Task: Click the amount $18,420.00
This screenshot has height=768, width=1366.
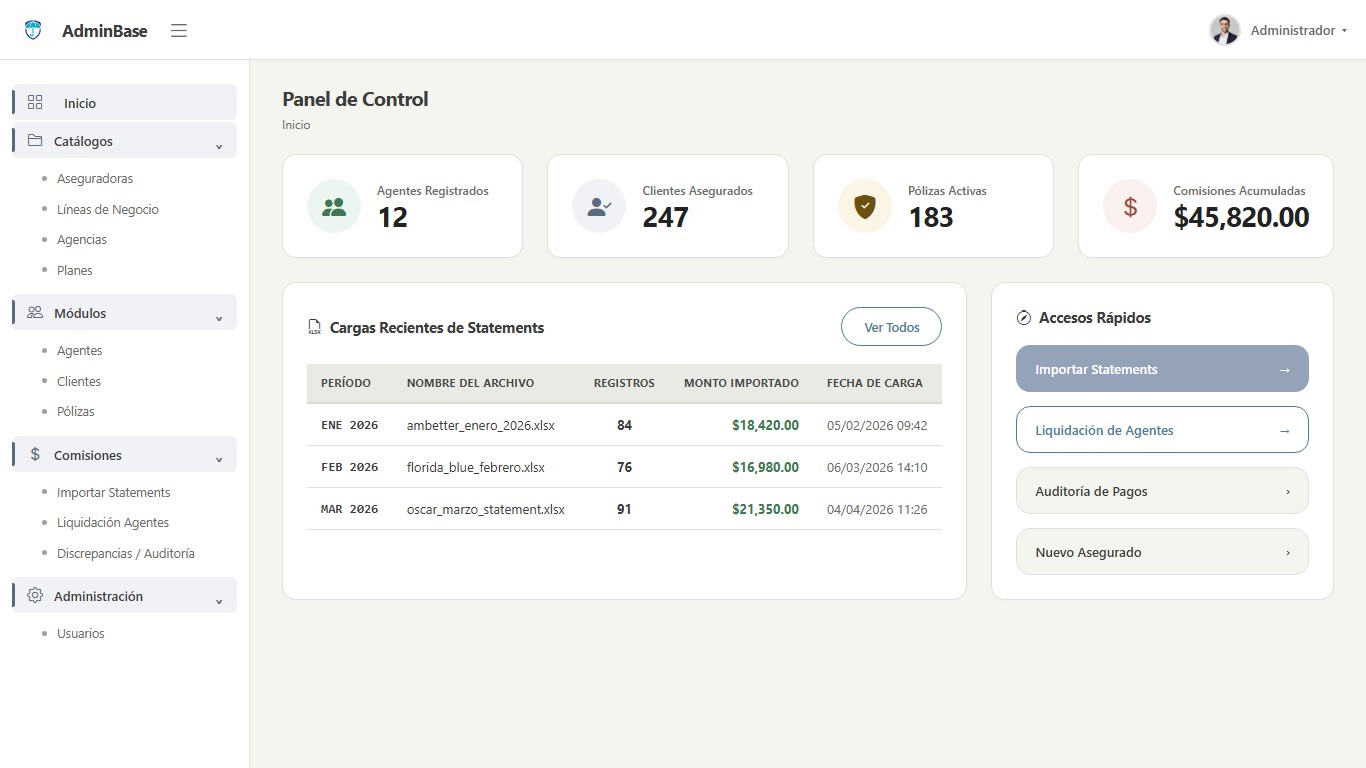Action: 765,425
